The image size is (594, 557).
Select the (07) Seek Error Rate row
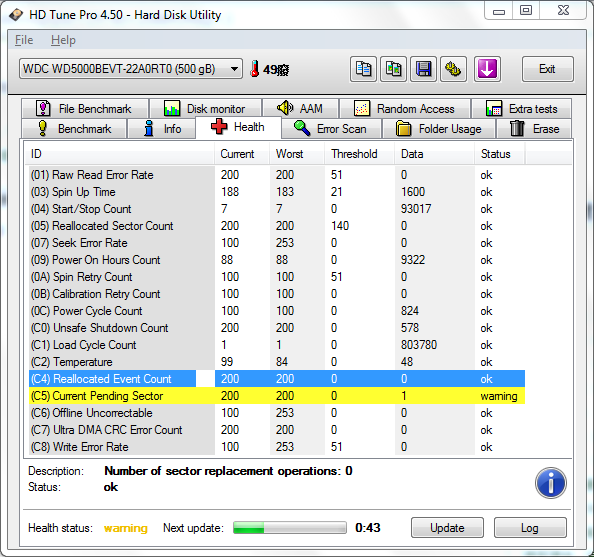point(277,243)
